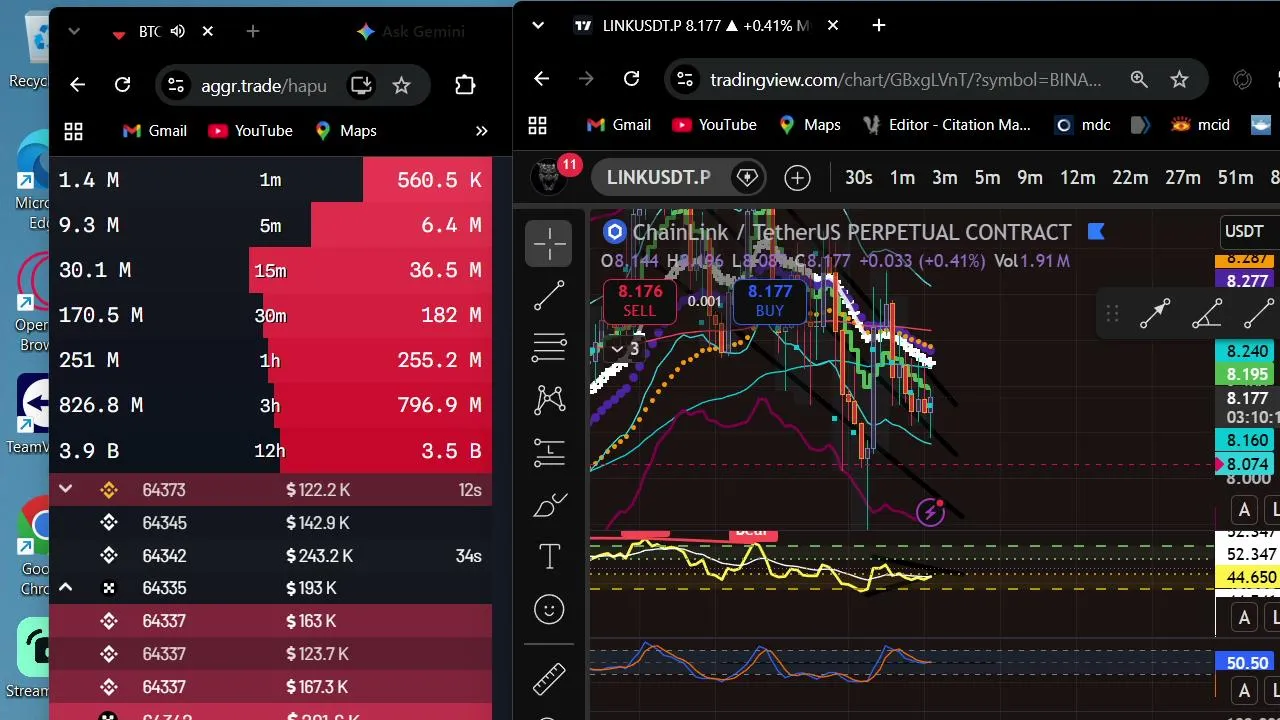Select the crosshair cursor tool in TradingView
This screenshot has width=1280, height=720.
tap(549, 243)
